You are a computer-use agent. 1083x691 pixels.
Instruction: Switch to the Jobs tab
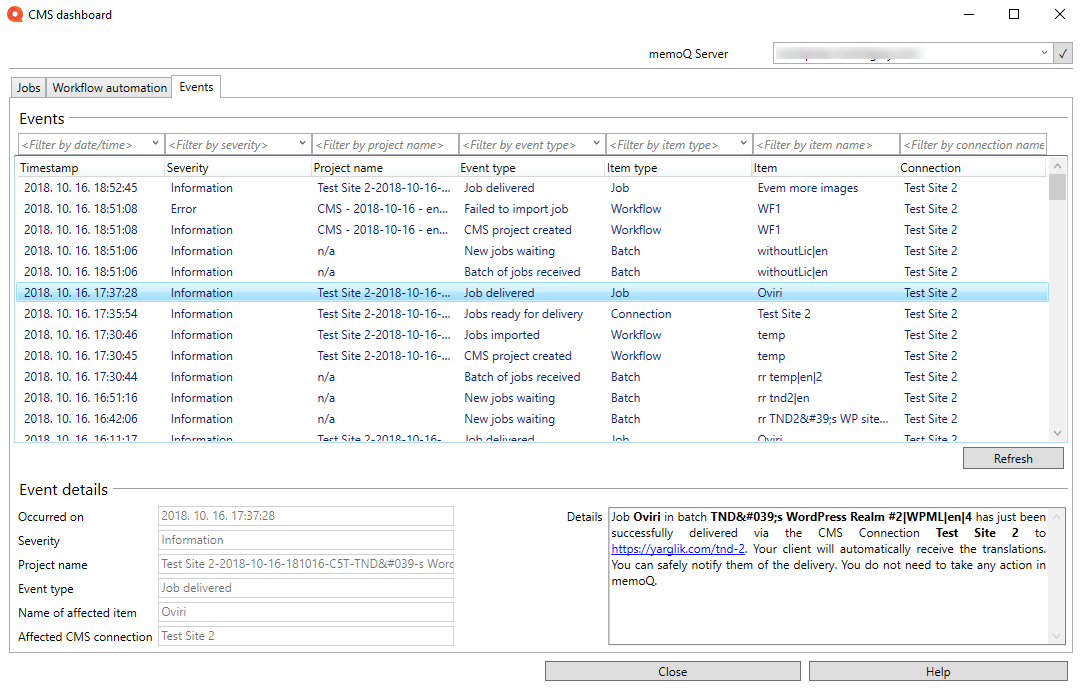click(28, 87)
